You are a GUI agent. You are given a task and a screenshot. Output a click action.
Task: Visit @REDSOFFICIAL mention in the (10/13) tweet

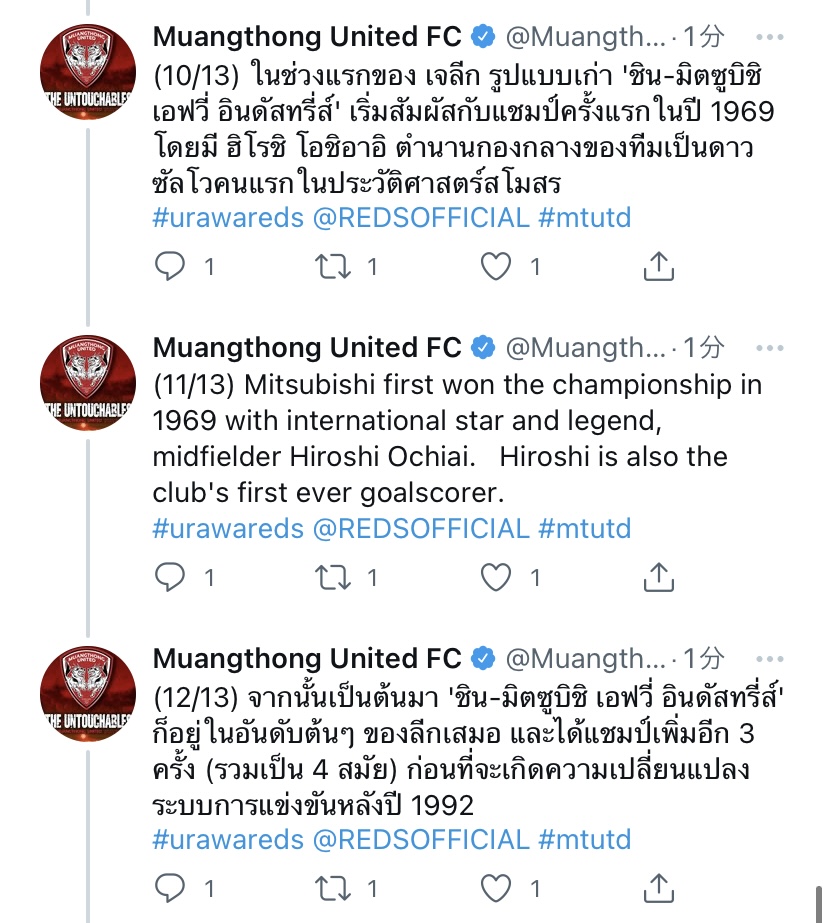(421, 217)
